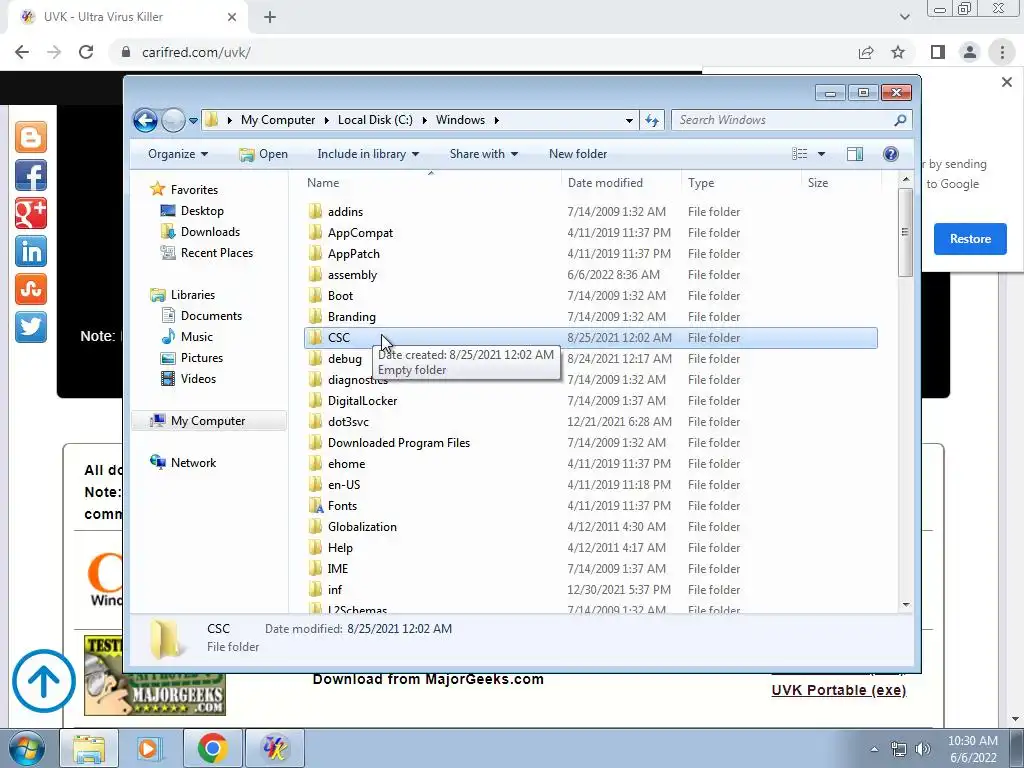This screenshot has width=1024, height=768.
Task: Click the LinkedIn share icon
Action: pos(31,251)
